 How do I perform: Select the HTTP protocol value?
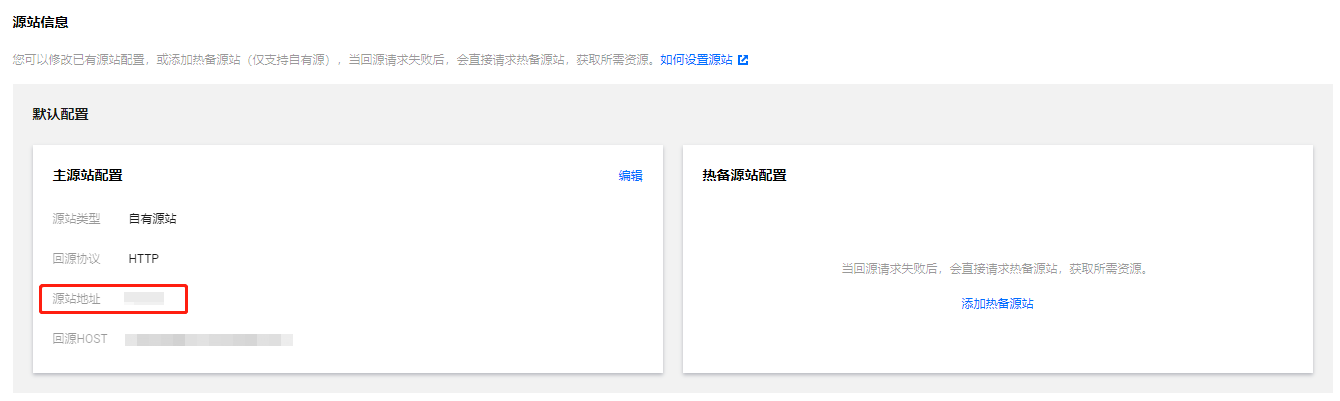coord(144,259)
